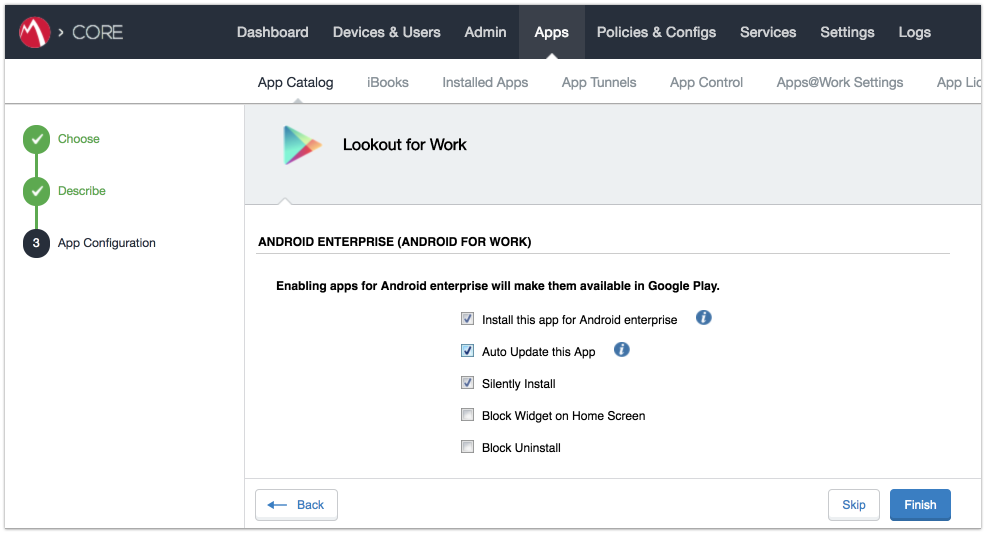
Task: Click the MobileIron red logo icon
Action: pyautogui.click(x=35, y=32)
